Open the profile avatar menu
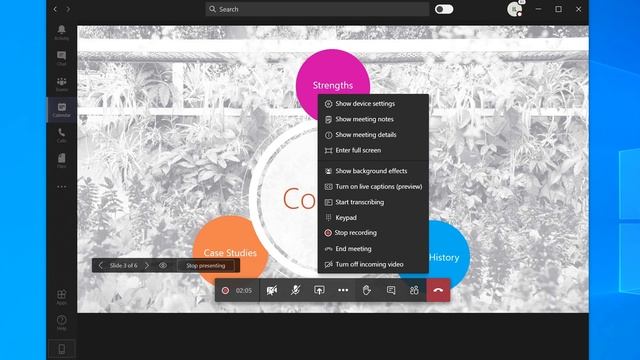Image resolution: width=640 pixels, height=360 pixels. tap(515, 9)
